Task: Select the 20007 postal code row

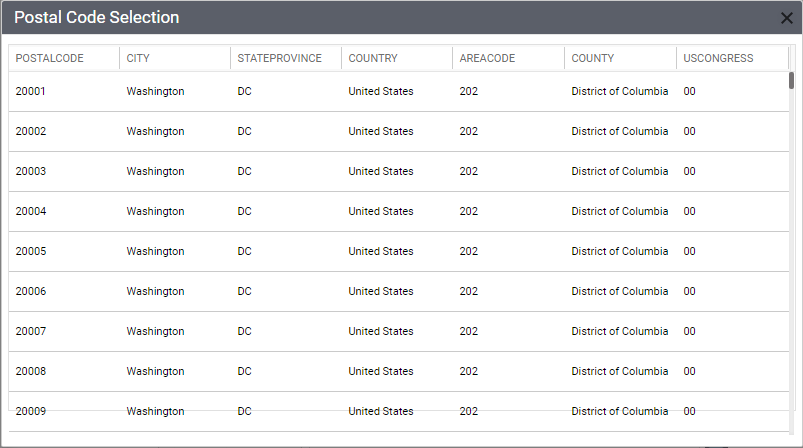Action: (31, 332)
